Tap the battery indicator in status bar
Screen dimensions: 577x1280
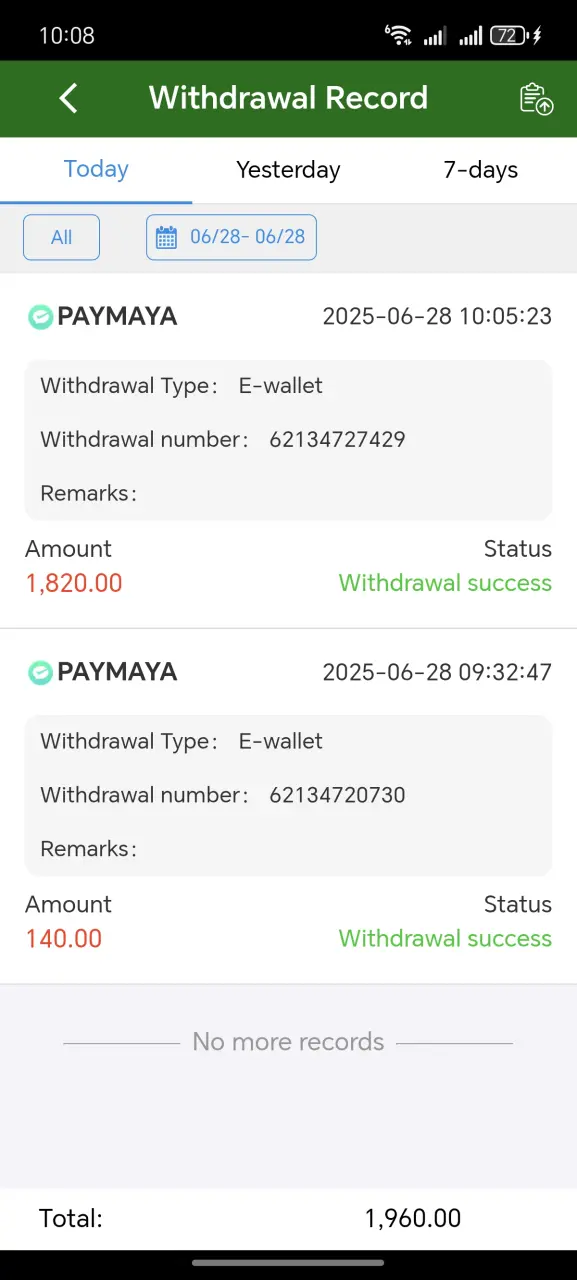click(515, 36)
